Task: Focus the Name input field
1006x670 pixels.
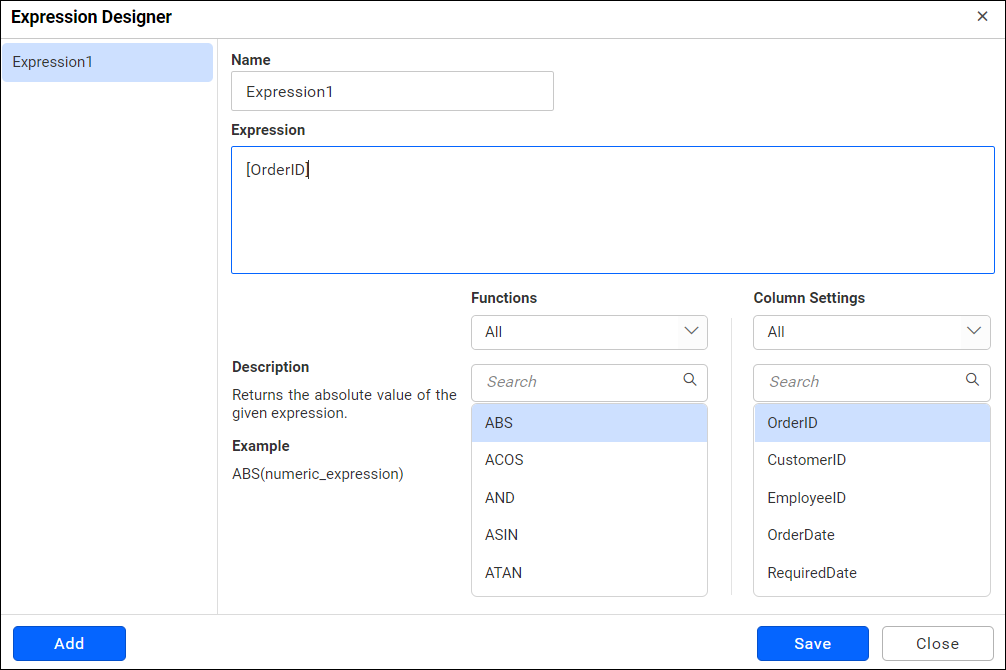Action: [392, 91]
